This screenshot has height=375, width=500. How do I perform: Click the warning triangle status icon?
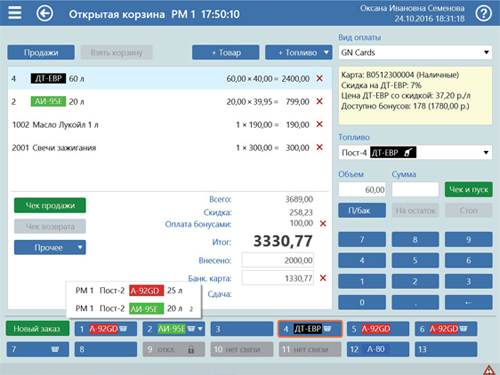489,370
